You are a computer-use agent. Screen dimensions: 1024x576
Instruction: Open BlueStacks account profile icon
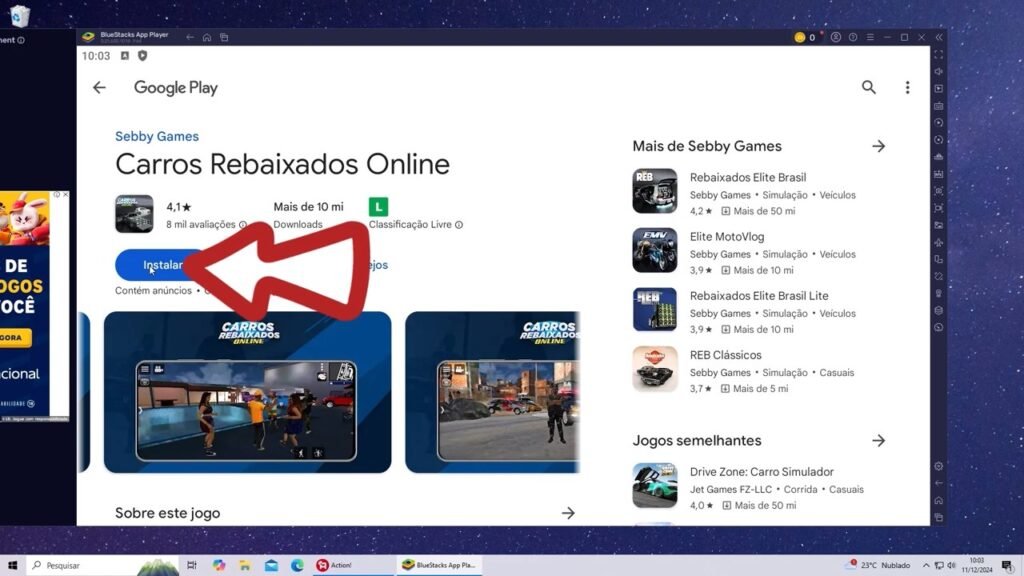click(835, 37)
